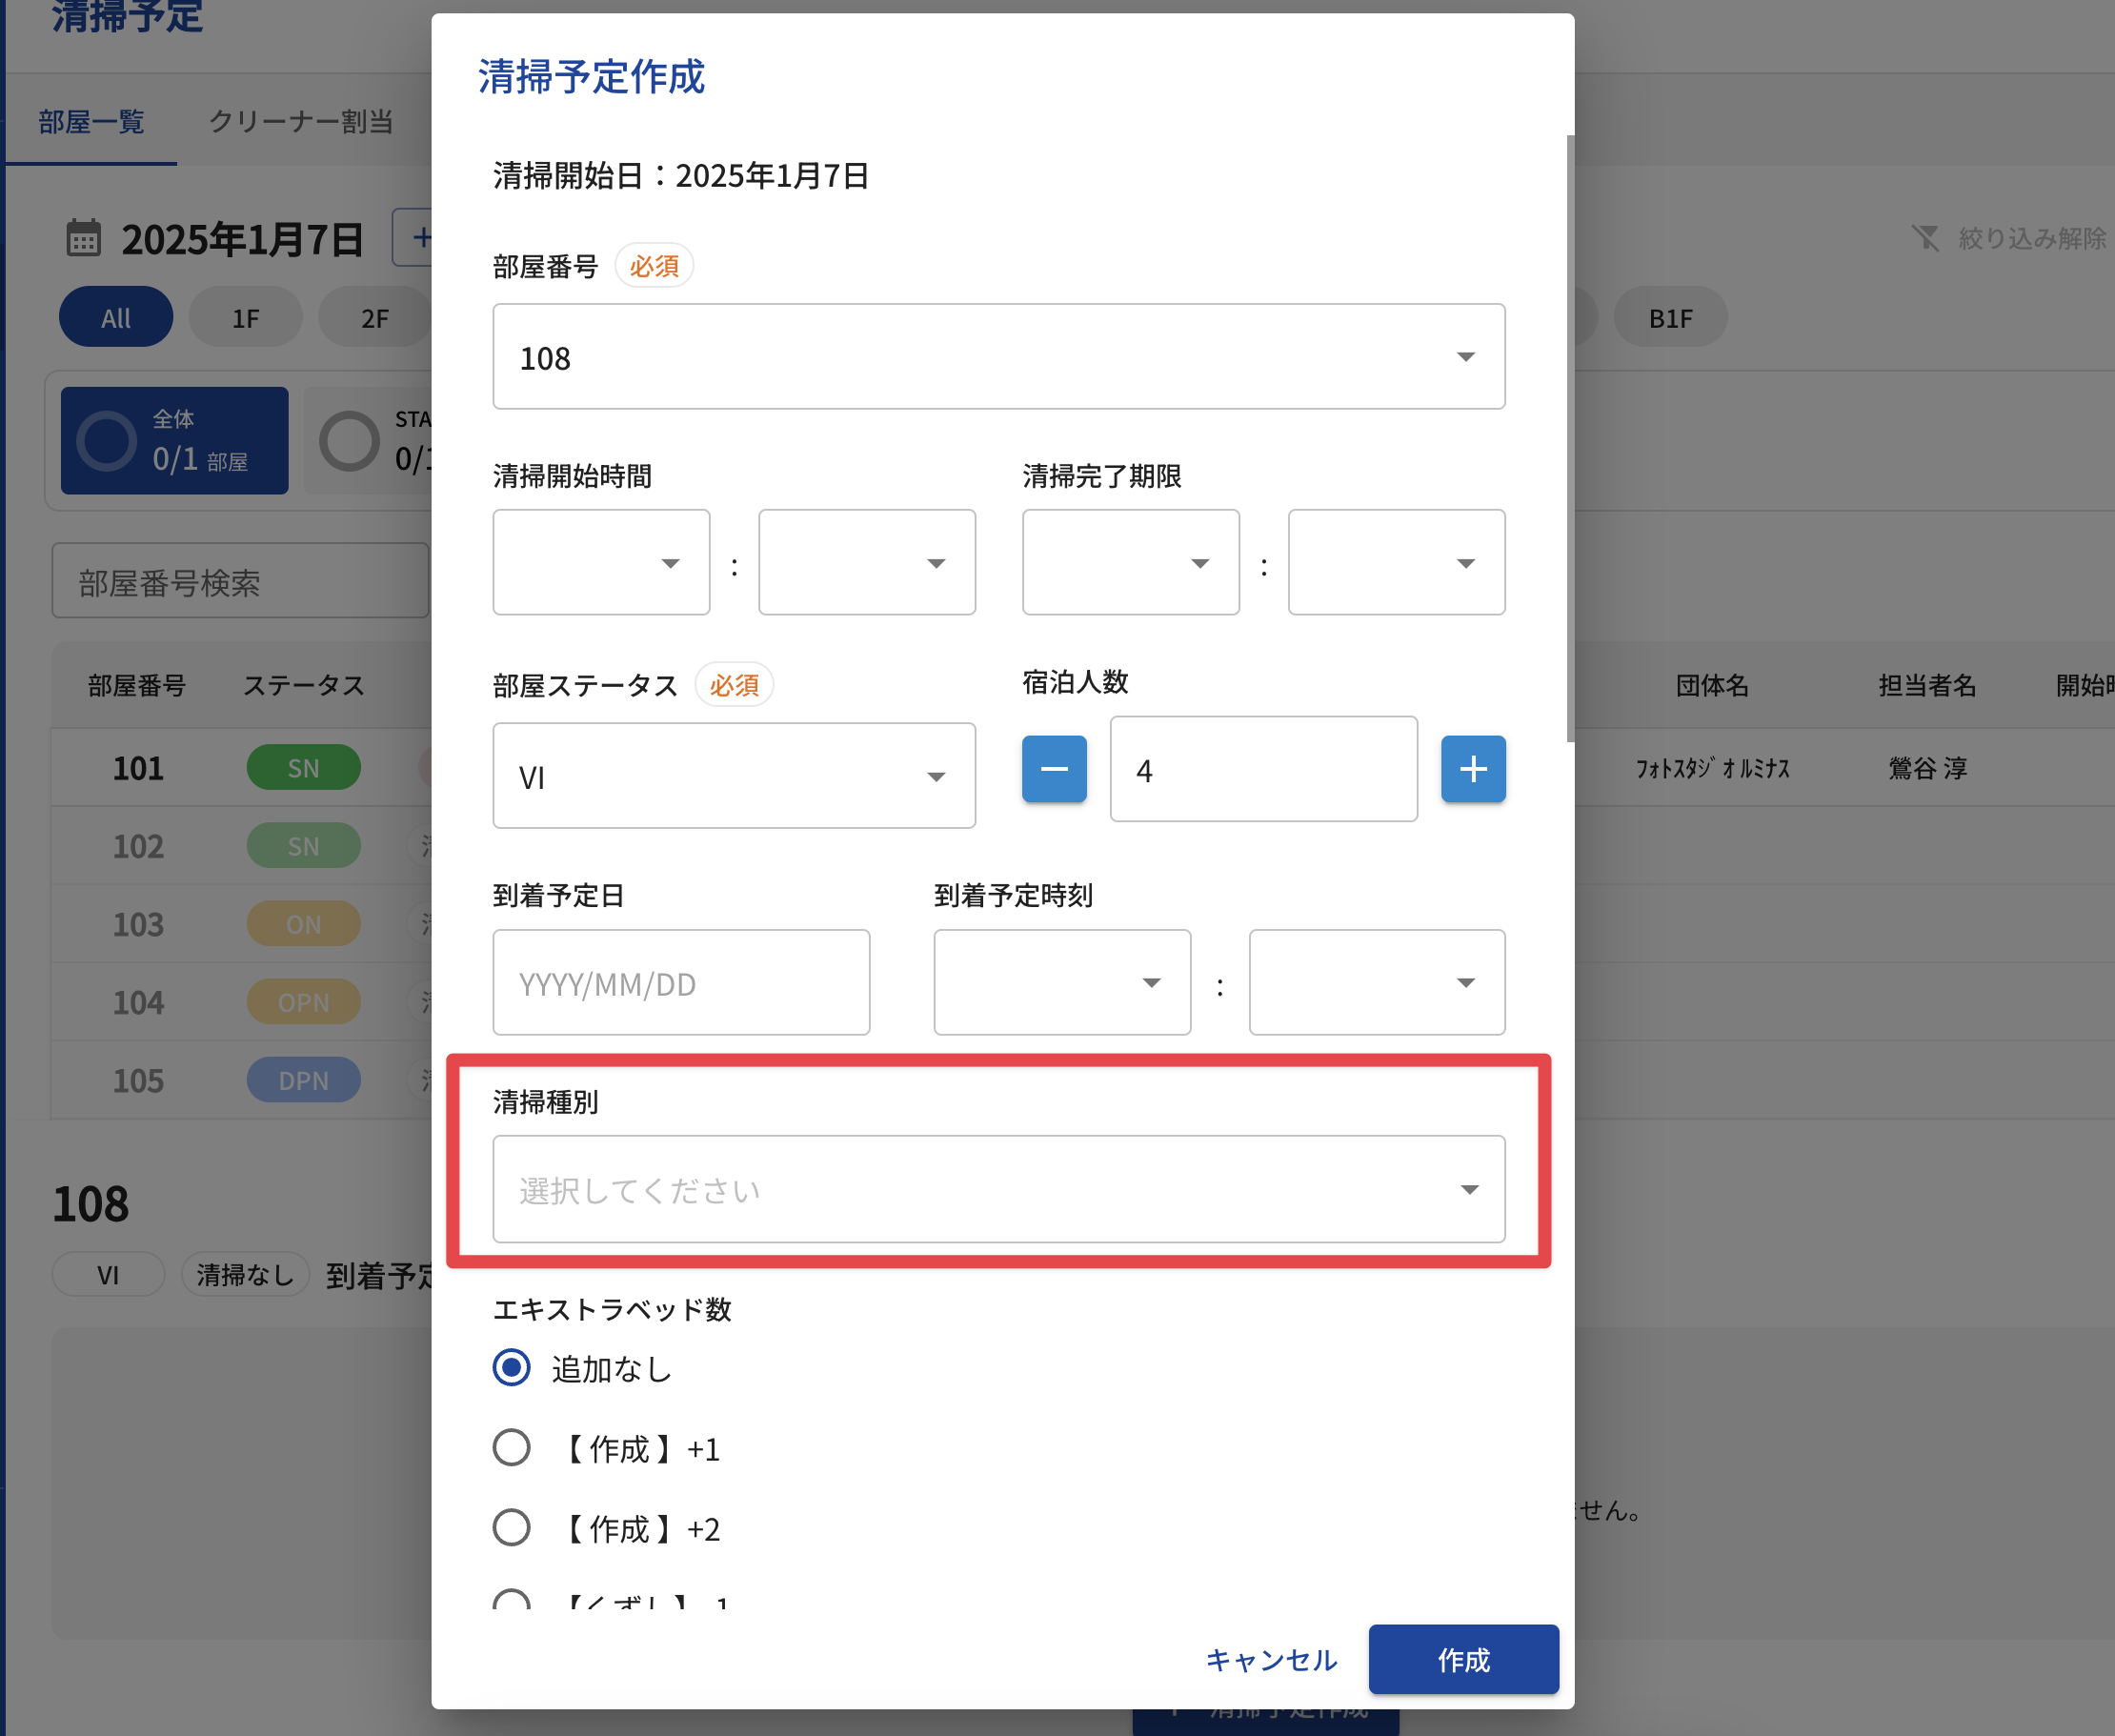The image size is (2115, 1736).
Task: Select the 【作成】+2 extra bed option
Action: tap(512, 1528)
